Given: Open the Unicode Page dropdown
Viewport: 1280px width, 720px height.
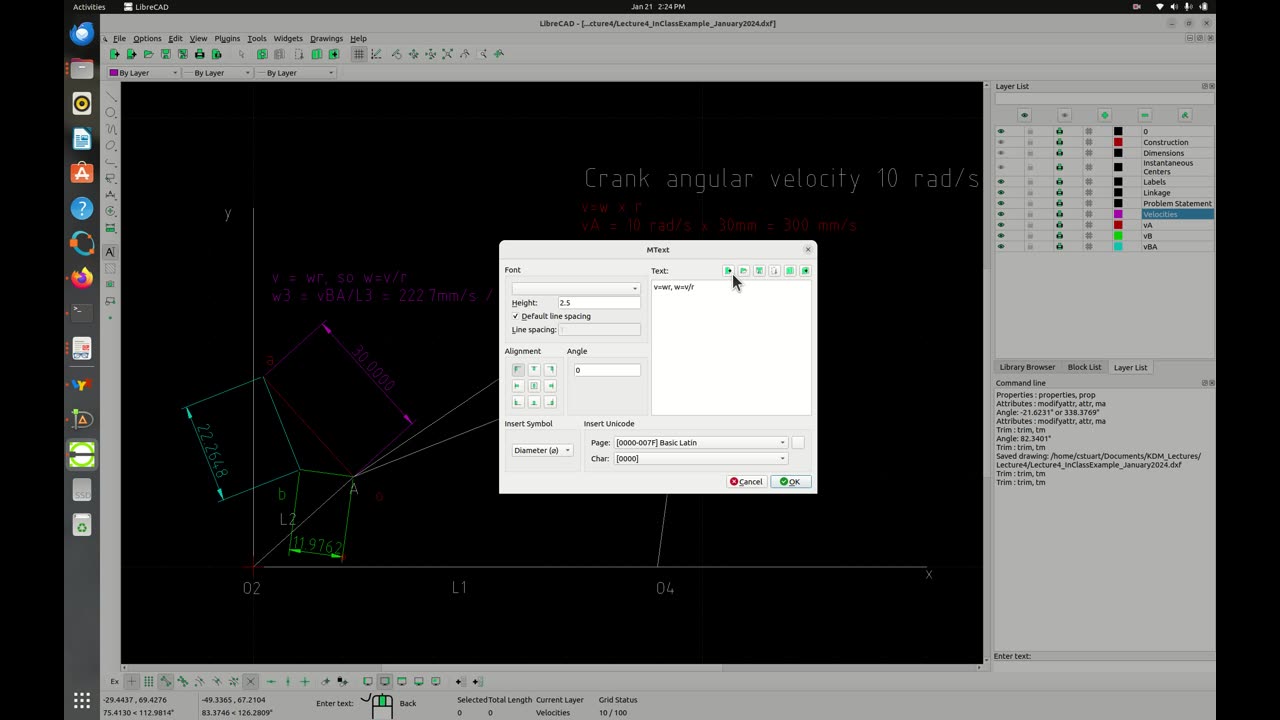Looking at the screenshot, I should [701, 442].
